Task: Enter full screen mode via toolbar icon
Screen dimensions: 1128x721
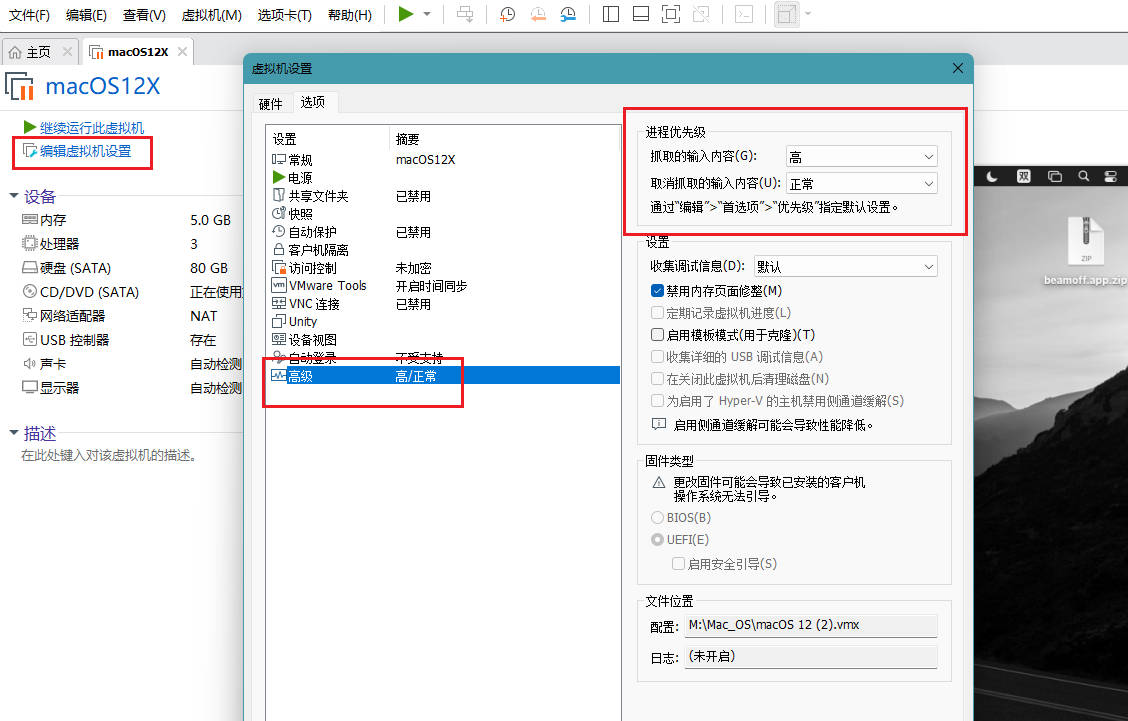Action: 671,14
